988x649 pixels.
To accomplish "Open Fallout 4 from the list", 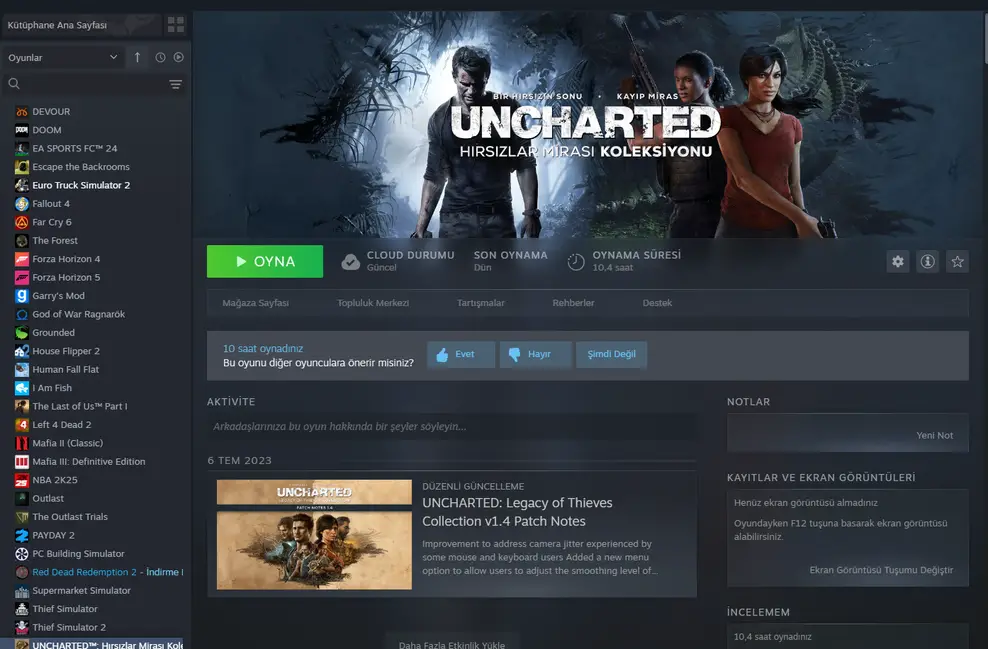I will coord(51,204).
